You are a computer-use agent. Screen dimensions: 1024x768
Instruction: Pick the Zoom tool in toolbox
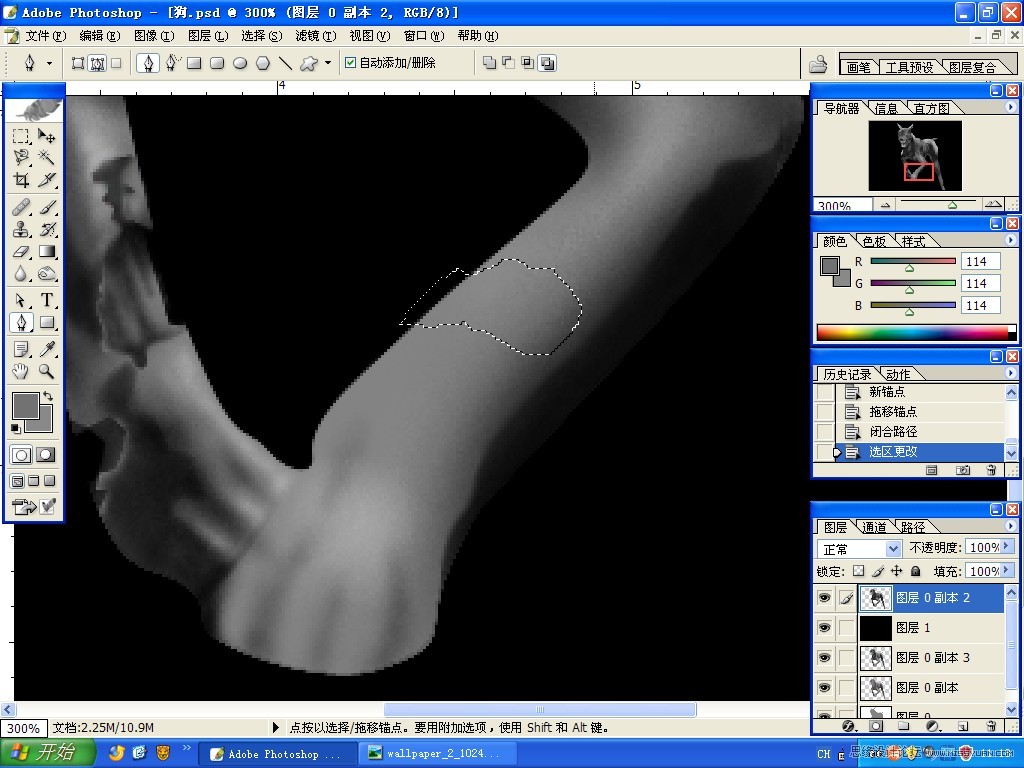(46, 371)
